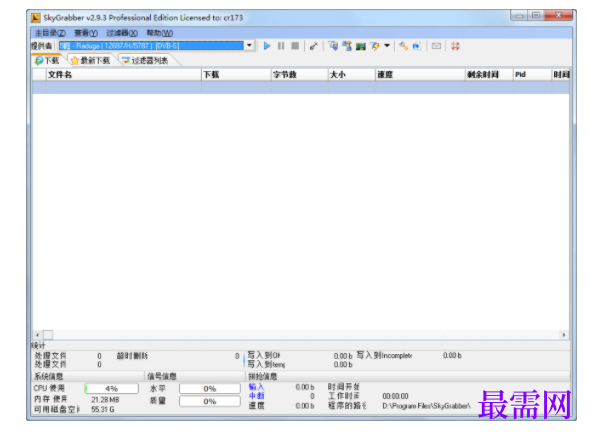This screenshot has width=590, height=436.
Task: Start grabbing with the blue play icon
Action: 267,46
